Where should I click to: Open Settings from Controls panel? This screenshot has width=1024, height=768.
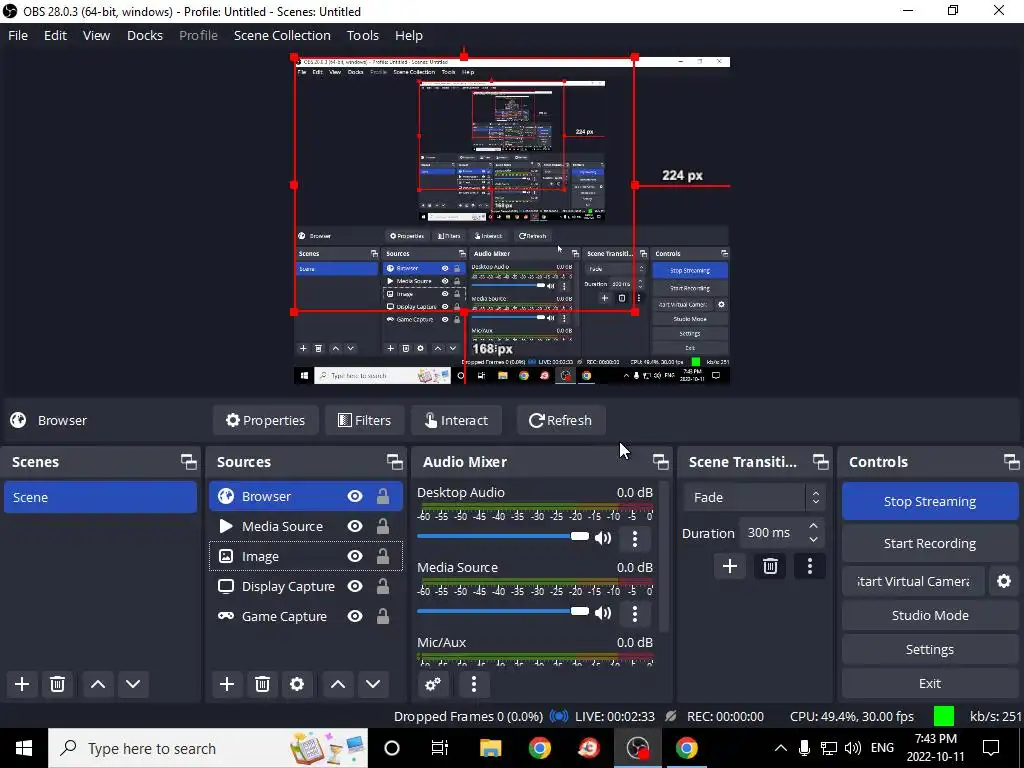point(930,649)
